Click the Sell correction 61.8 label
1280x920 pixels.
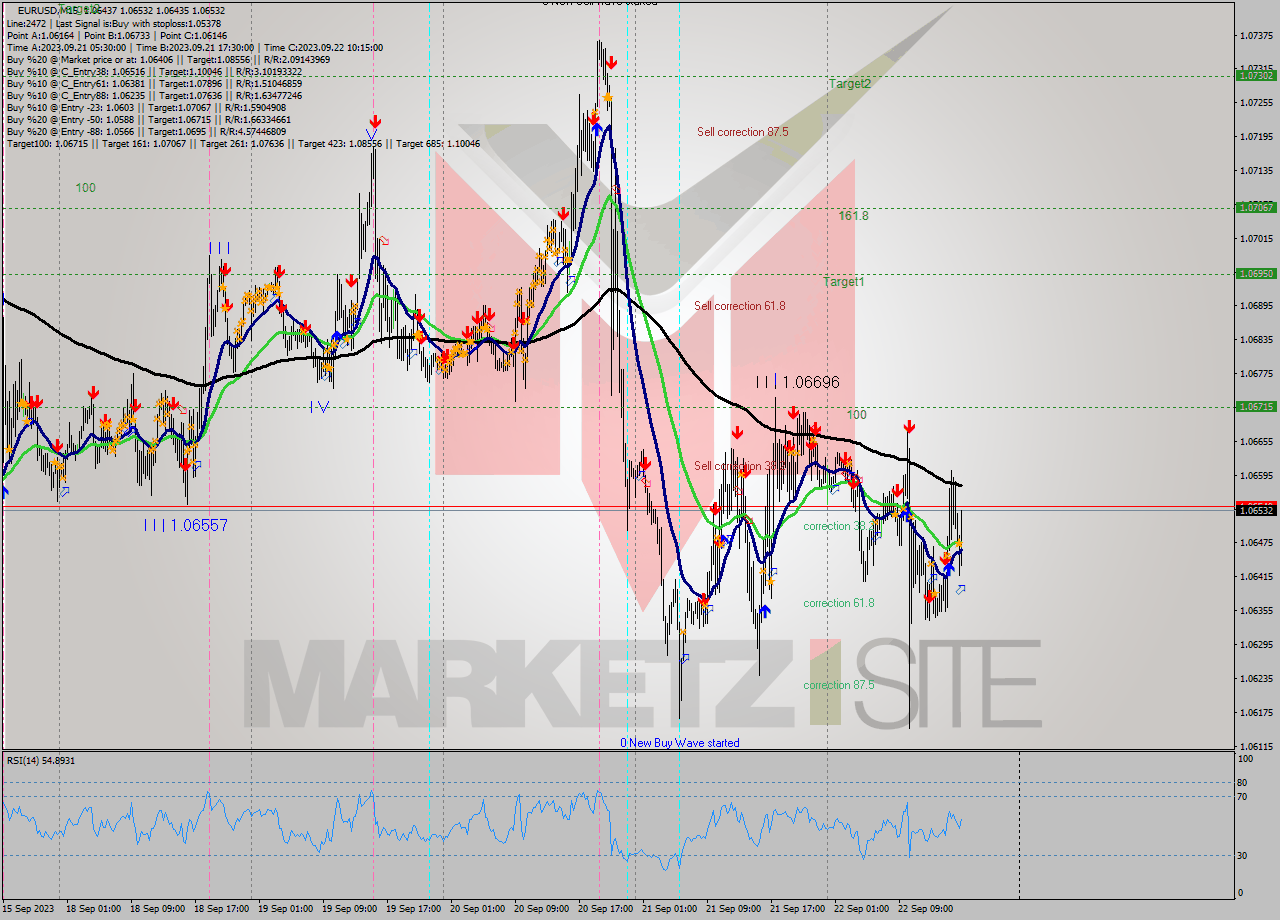pyautogui.click(x=740, y=306)
